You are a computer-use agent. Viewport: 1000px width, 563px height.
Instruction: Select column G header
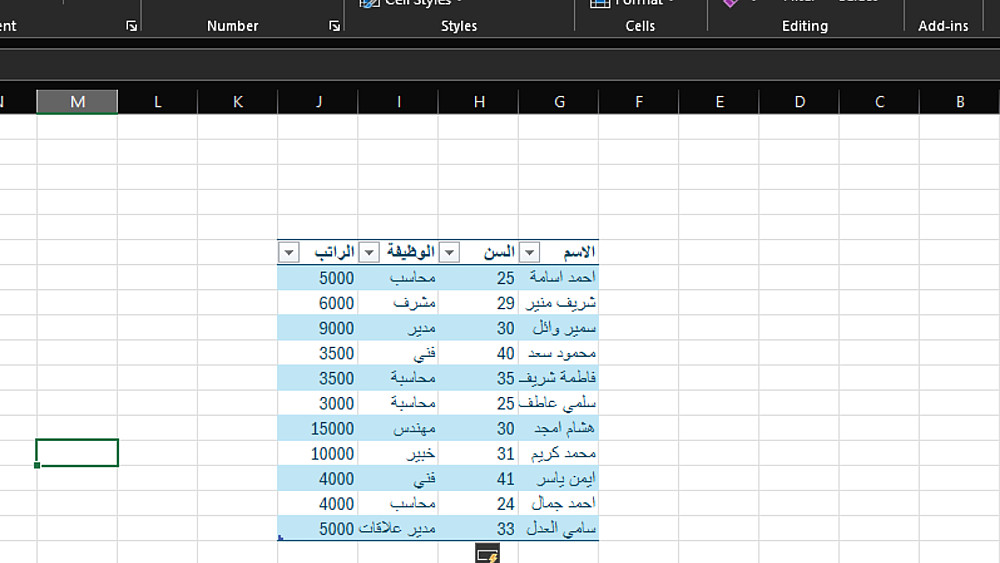[559, 101]
